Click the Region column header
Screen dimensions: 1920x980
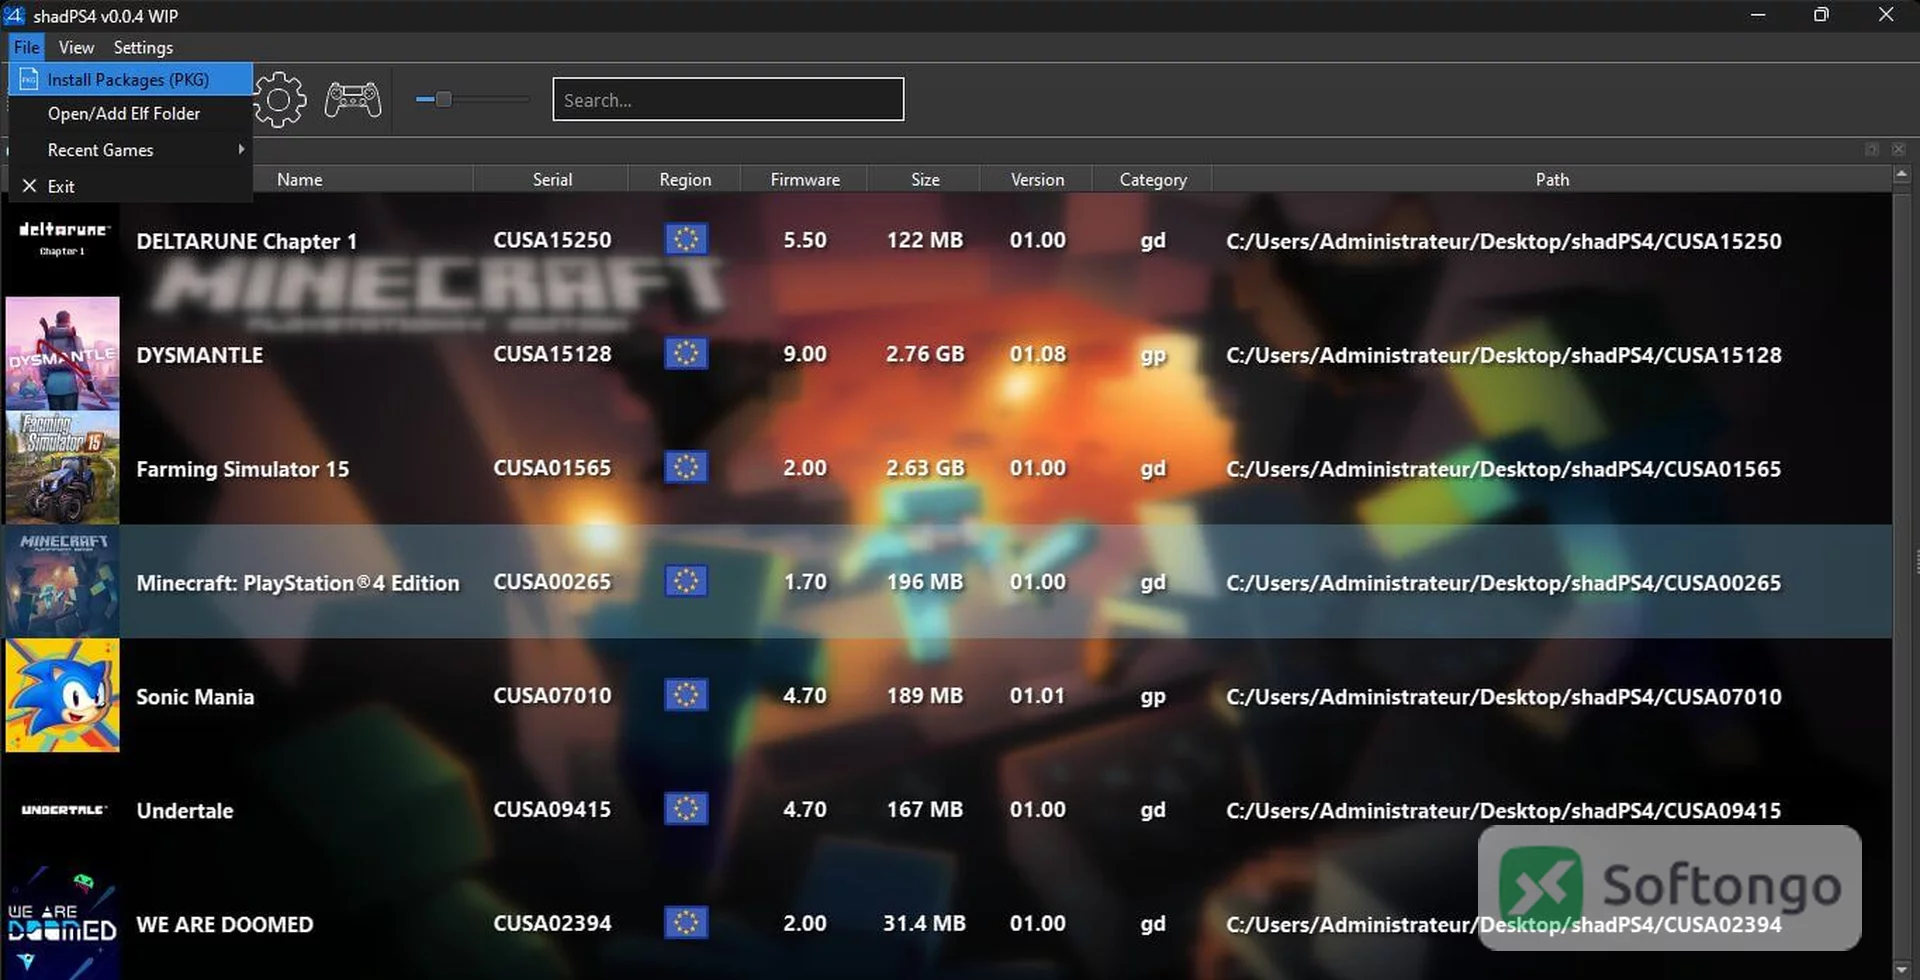pos(685,179)
